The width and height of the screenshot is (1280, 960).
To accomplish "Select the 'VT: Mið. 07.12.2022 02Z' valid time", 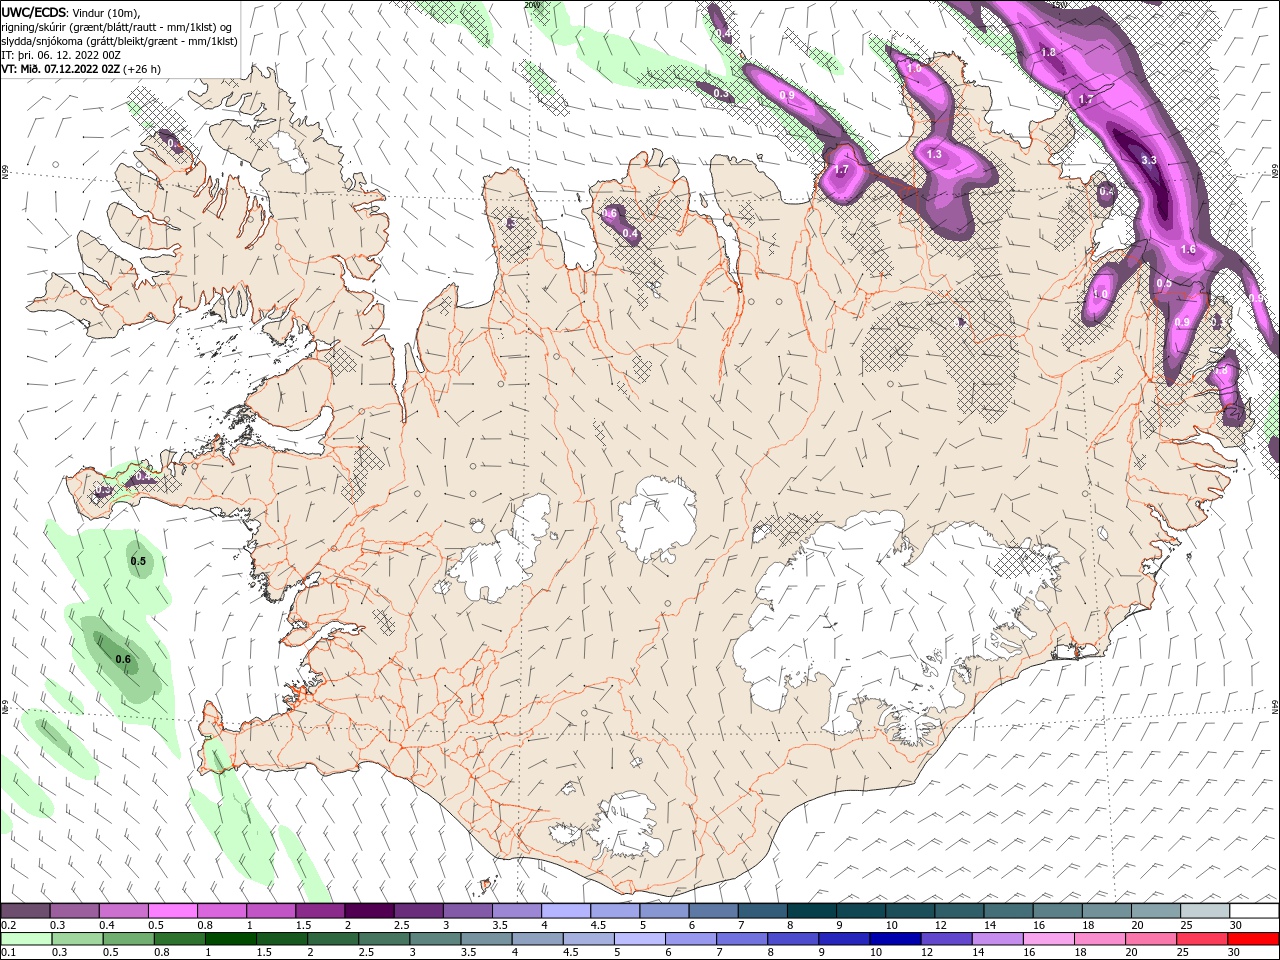I will [62, 69].
